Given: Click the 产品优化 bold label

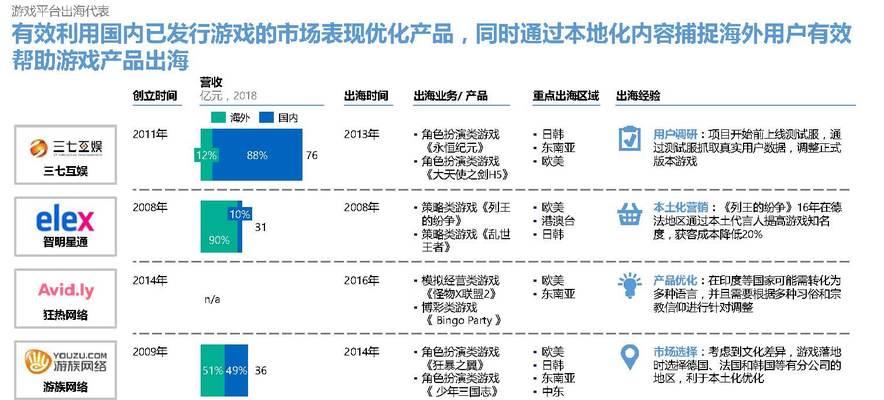Looking at the screenshot, I should click(675, 281).
